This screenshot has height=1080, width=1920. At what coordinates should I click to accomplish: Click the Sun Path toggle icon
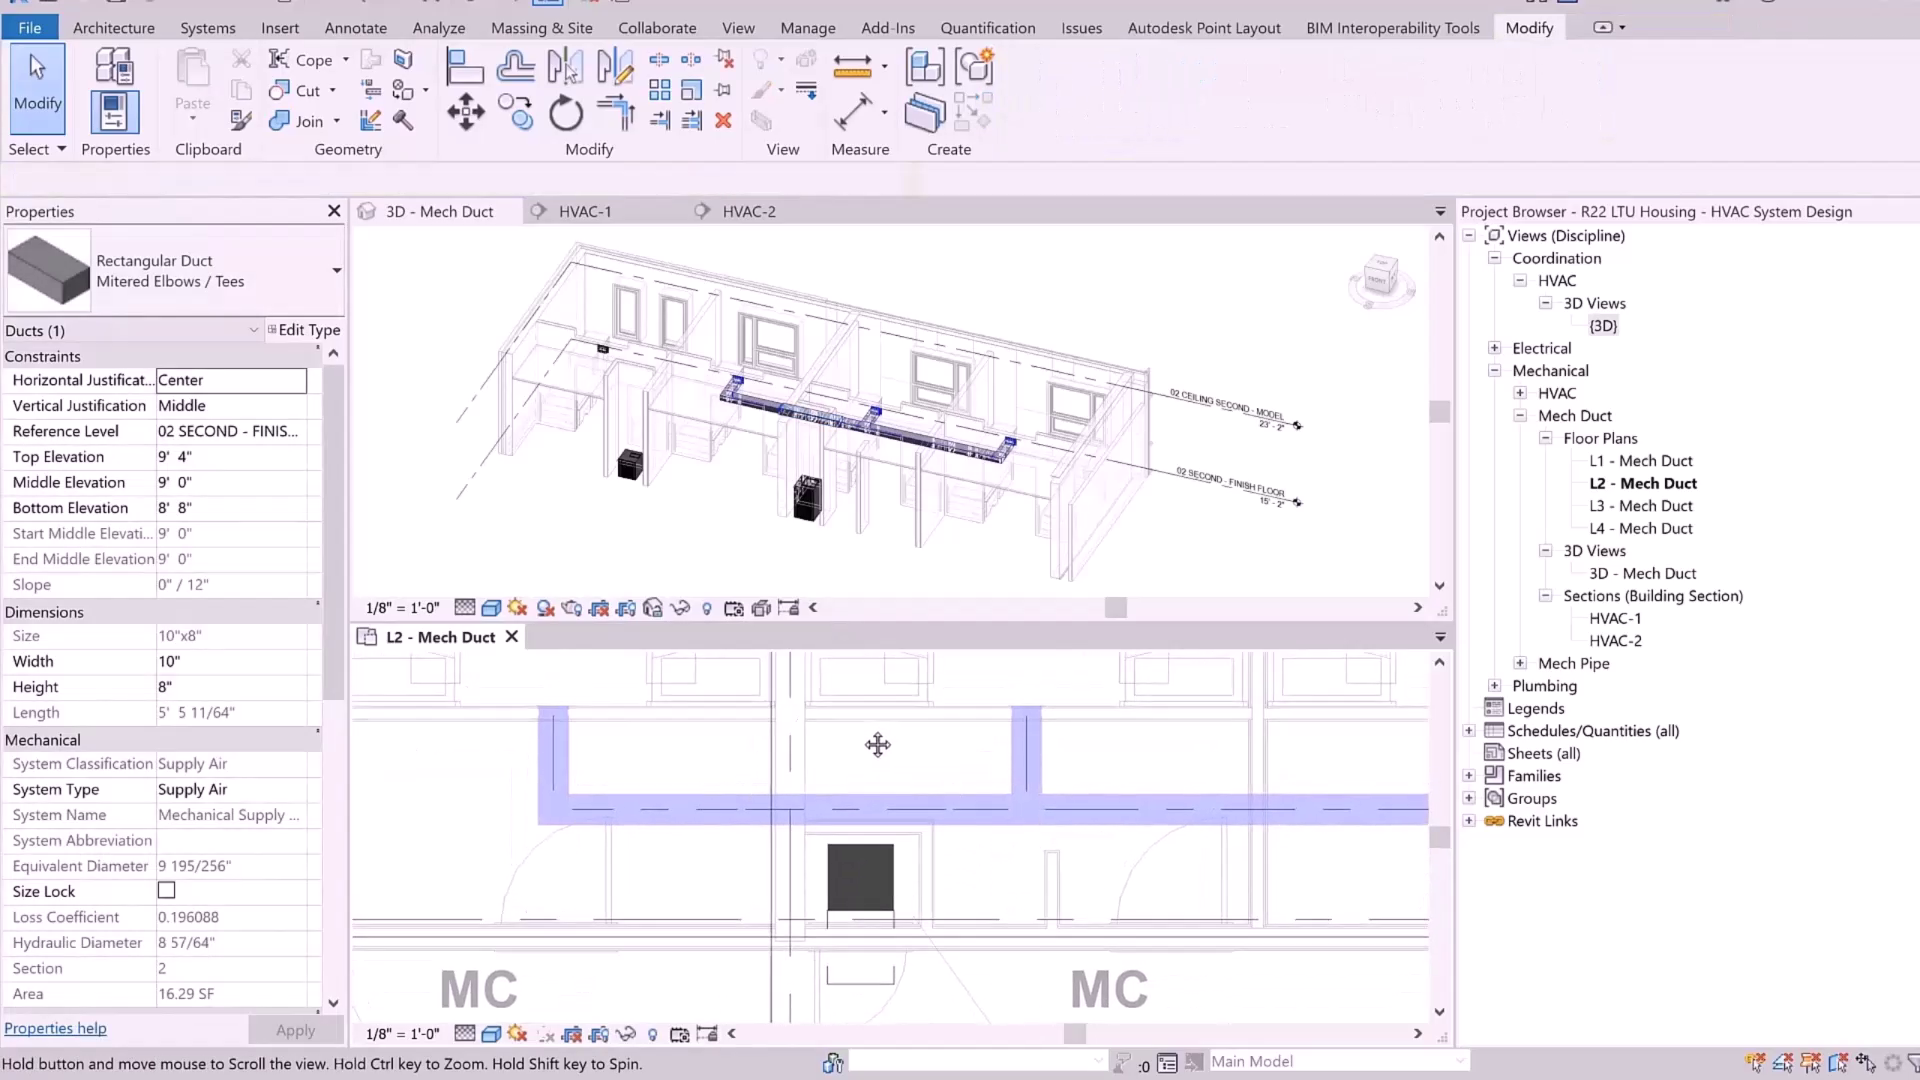pyautogui.click(x=517, y=607)
